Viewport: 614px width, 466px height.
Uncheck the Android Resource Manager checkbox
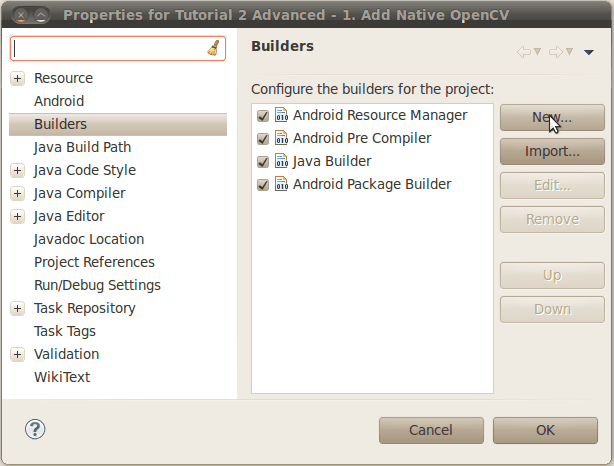tap(263, 116)
